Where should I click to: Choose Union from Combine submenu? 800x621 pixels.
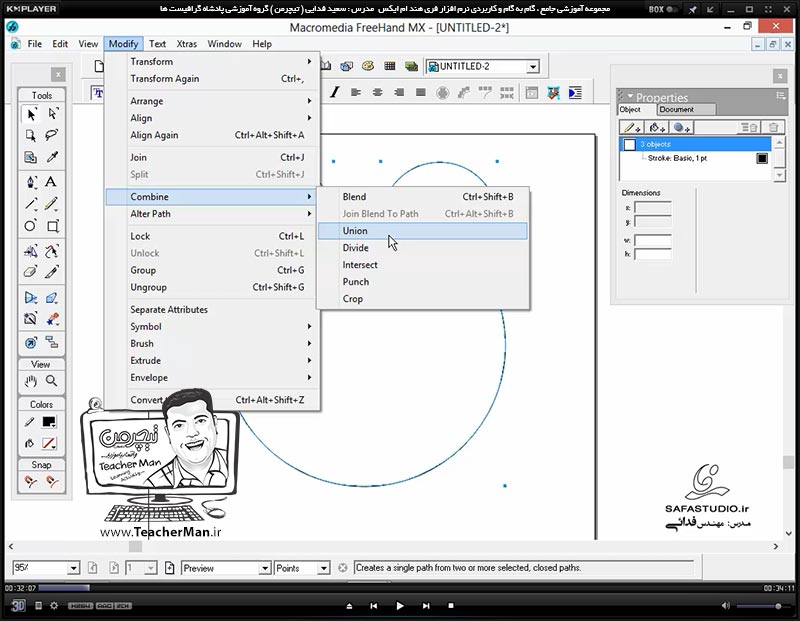click(422, 231)
